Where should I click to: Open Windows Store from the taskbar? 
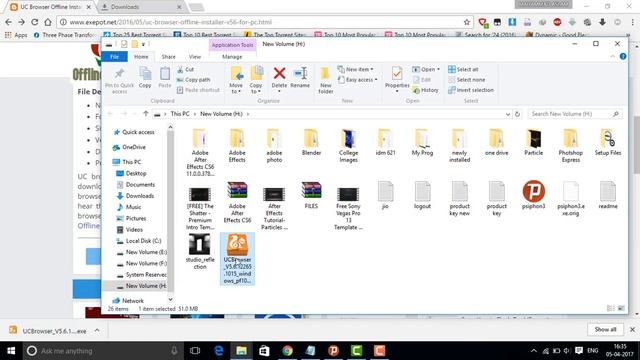(x=264, y=351)
